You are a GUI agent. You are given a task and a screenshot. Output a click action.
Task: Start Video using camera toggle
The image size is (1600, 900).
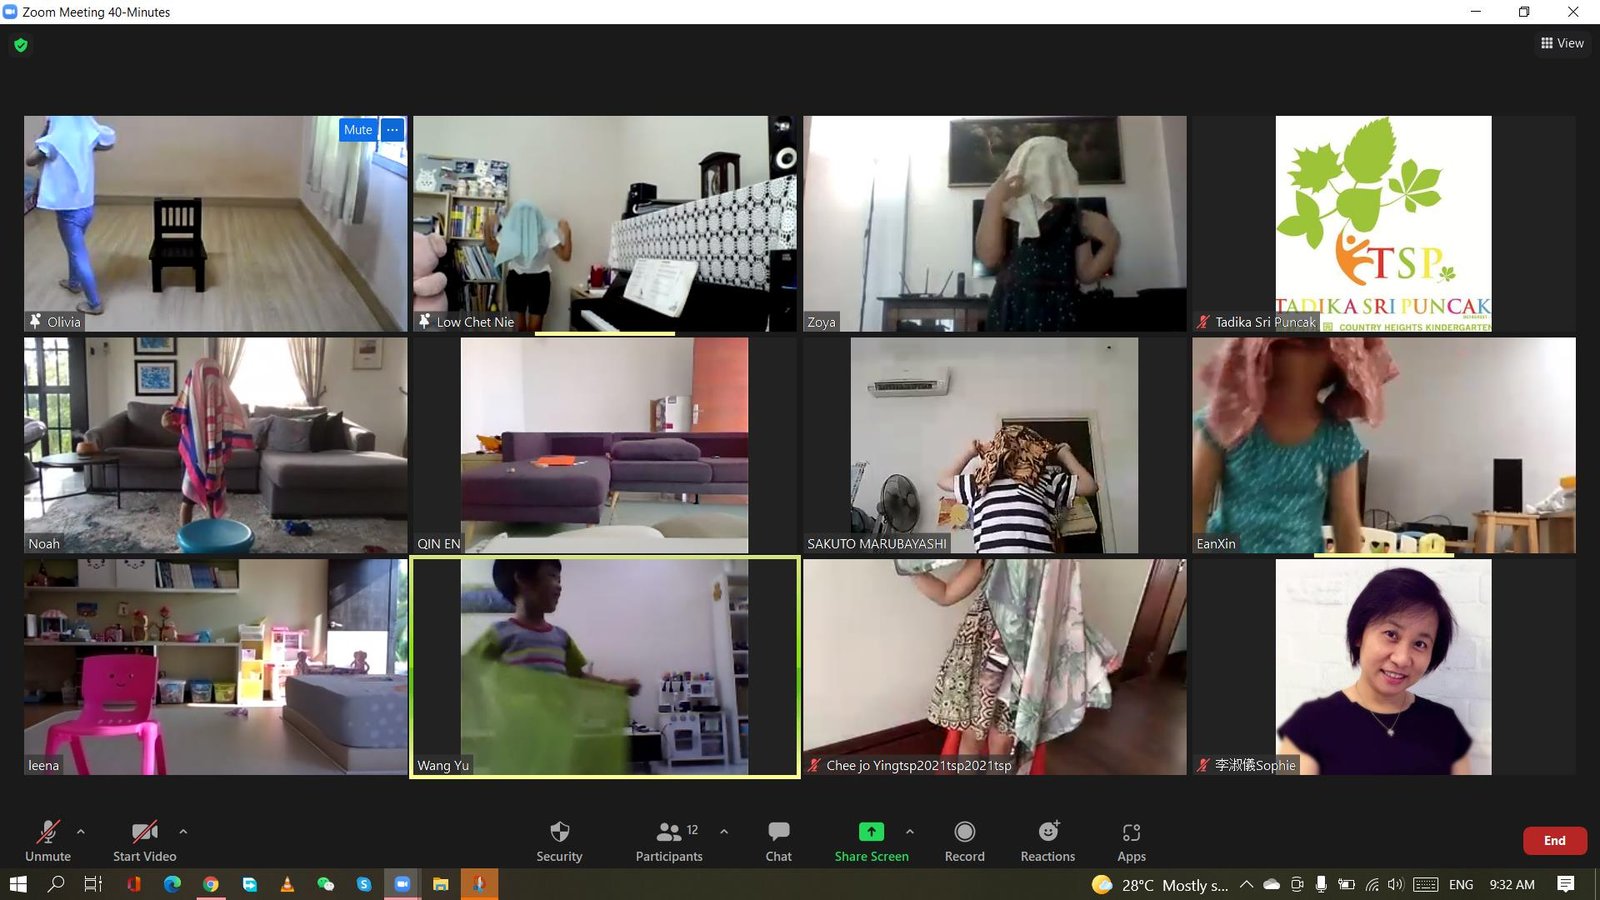pos(144,840)
